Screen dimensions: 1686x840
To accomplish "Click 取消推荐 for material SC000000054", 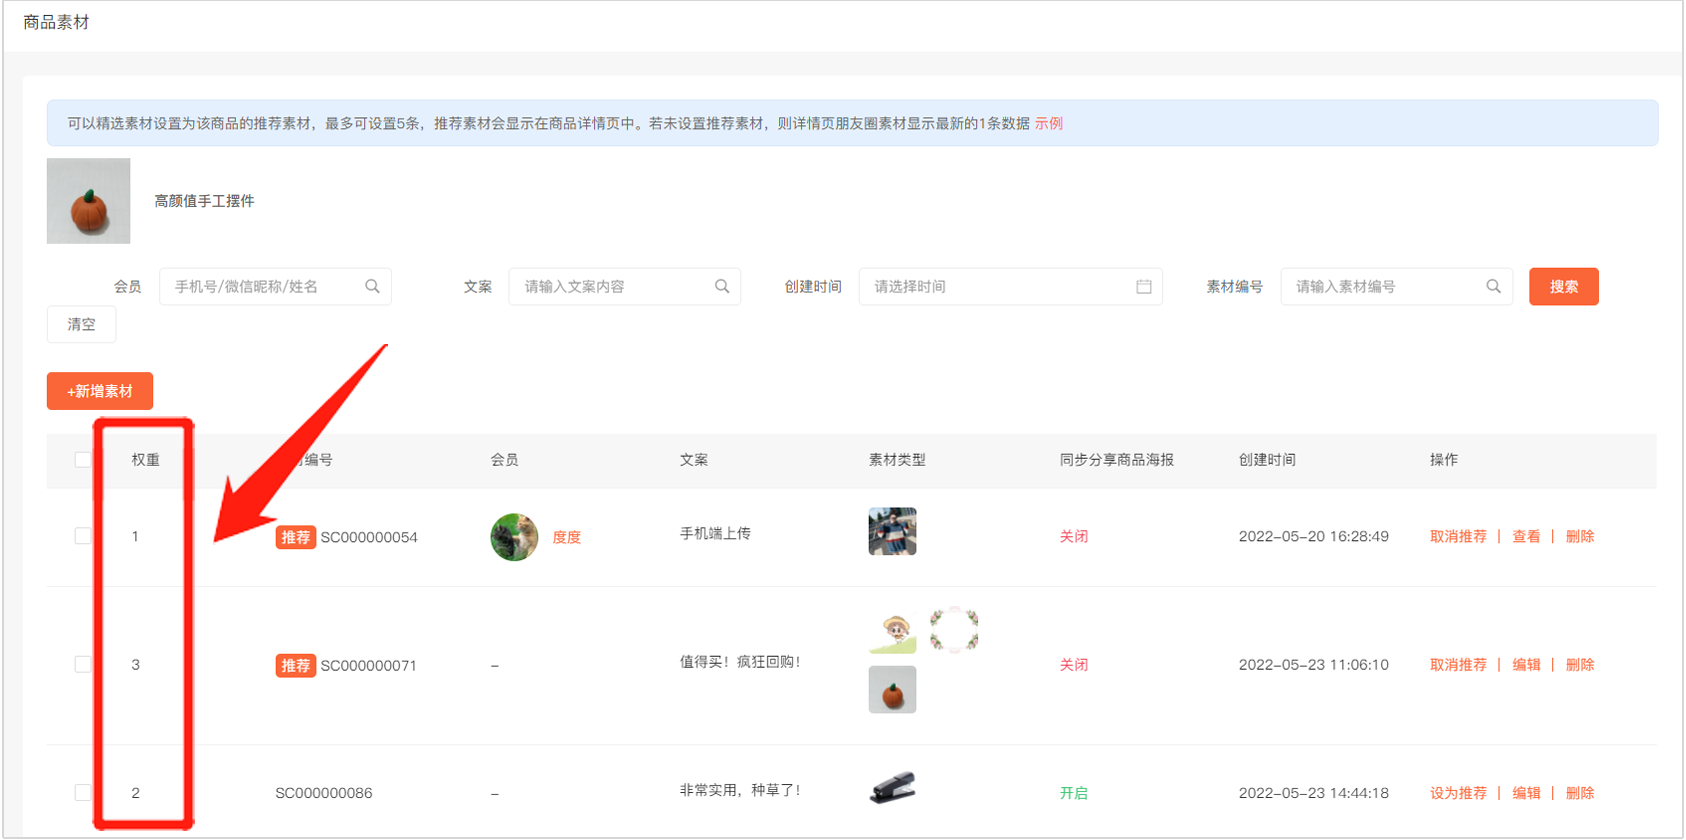I will pyautogui.click(x=1457, y=537).
